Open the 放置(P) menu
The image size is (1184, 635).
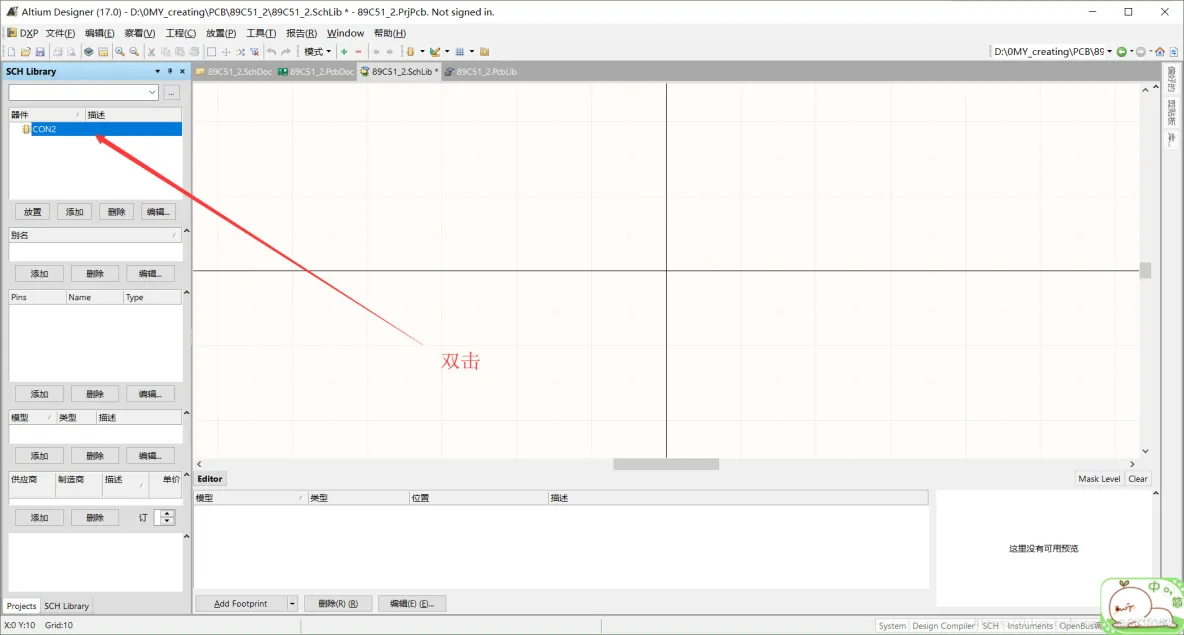[220, 33]
